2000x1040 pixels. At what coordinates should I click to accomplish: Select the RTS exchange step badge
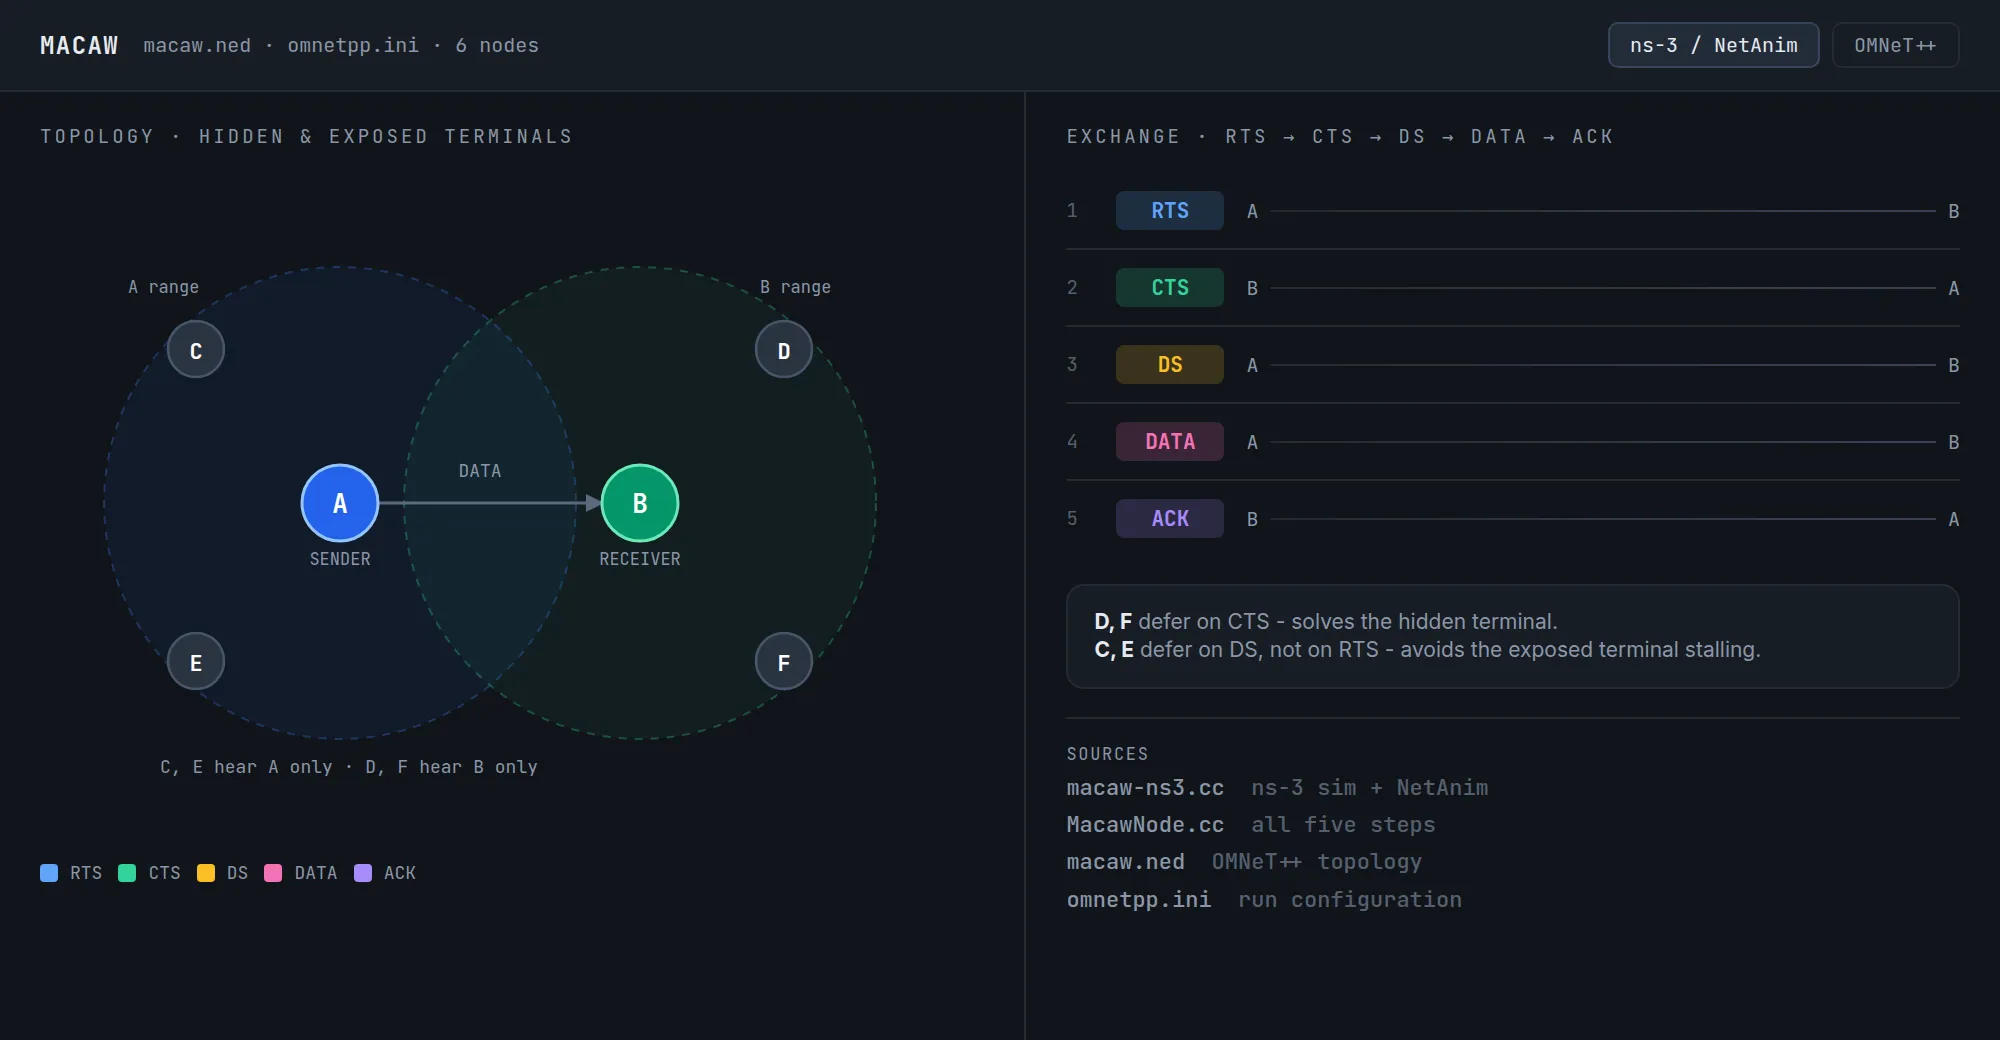tap(1170, 211)
